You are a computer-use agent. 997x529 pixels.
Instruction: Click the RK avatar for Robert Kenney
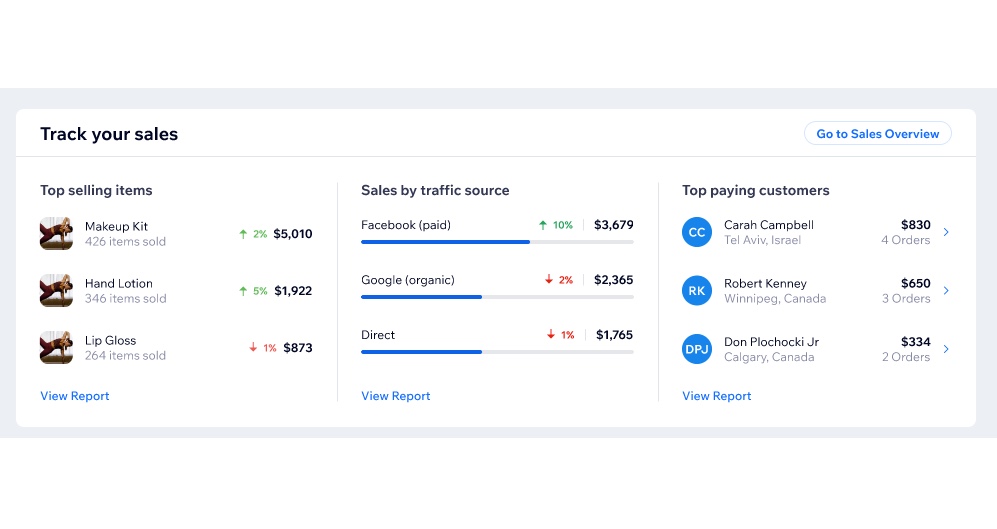pos(697,291)
